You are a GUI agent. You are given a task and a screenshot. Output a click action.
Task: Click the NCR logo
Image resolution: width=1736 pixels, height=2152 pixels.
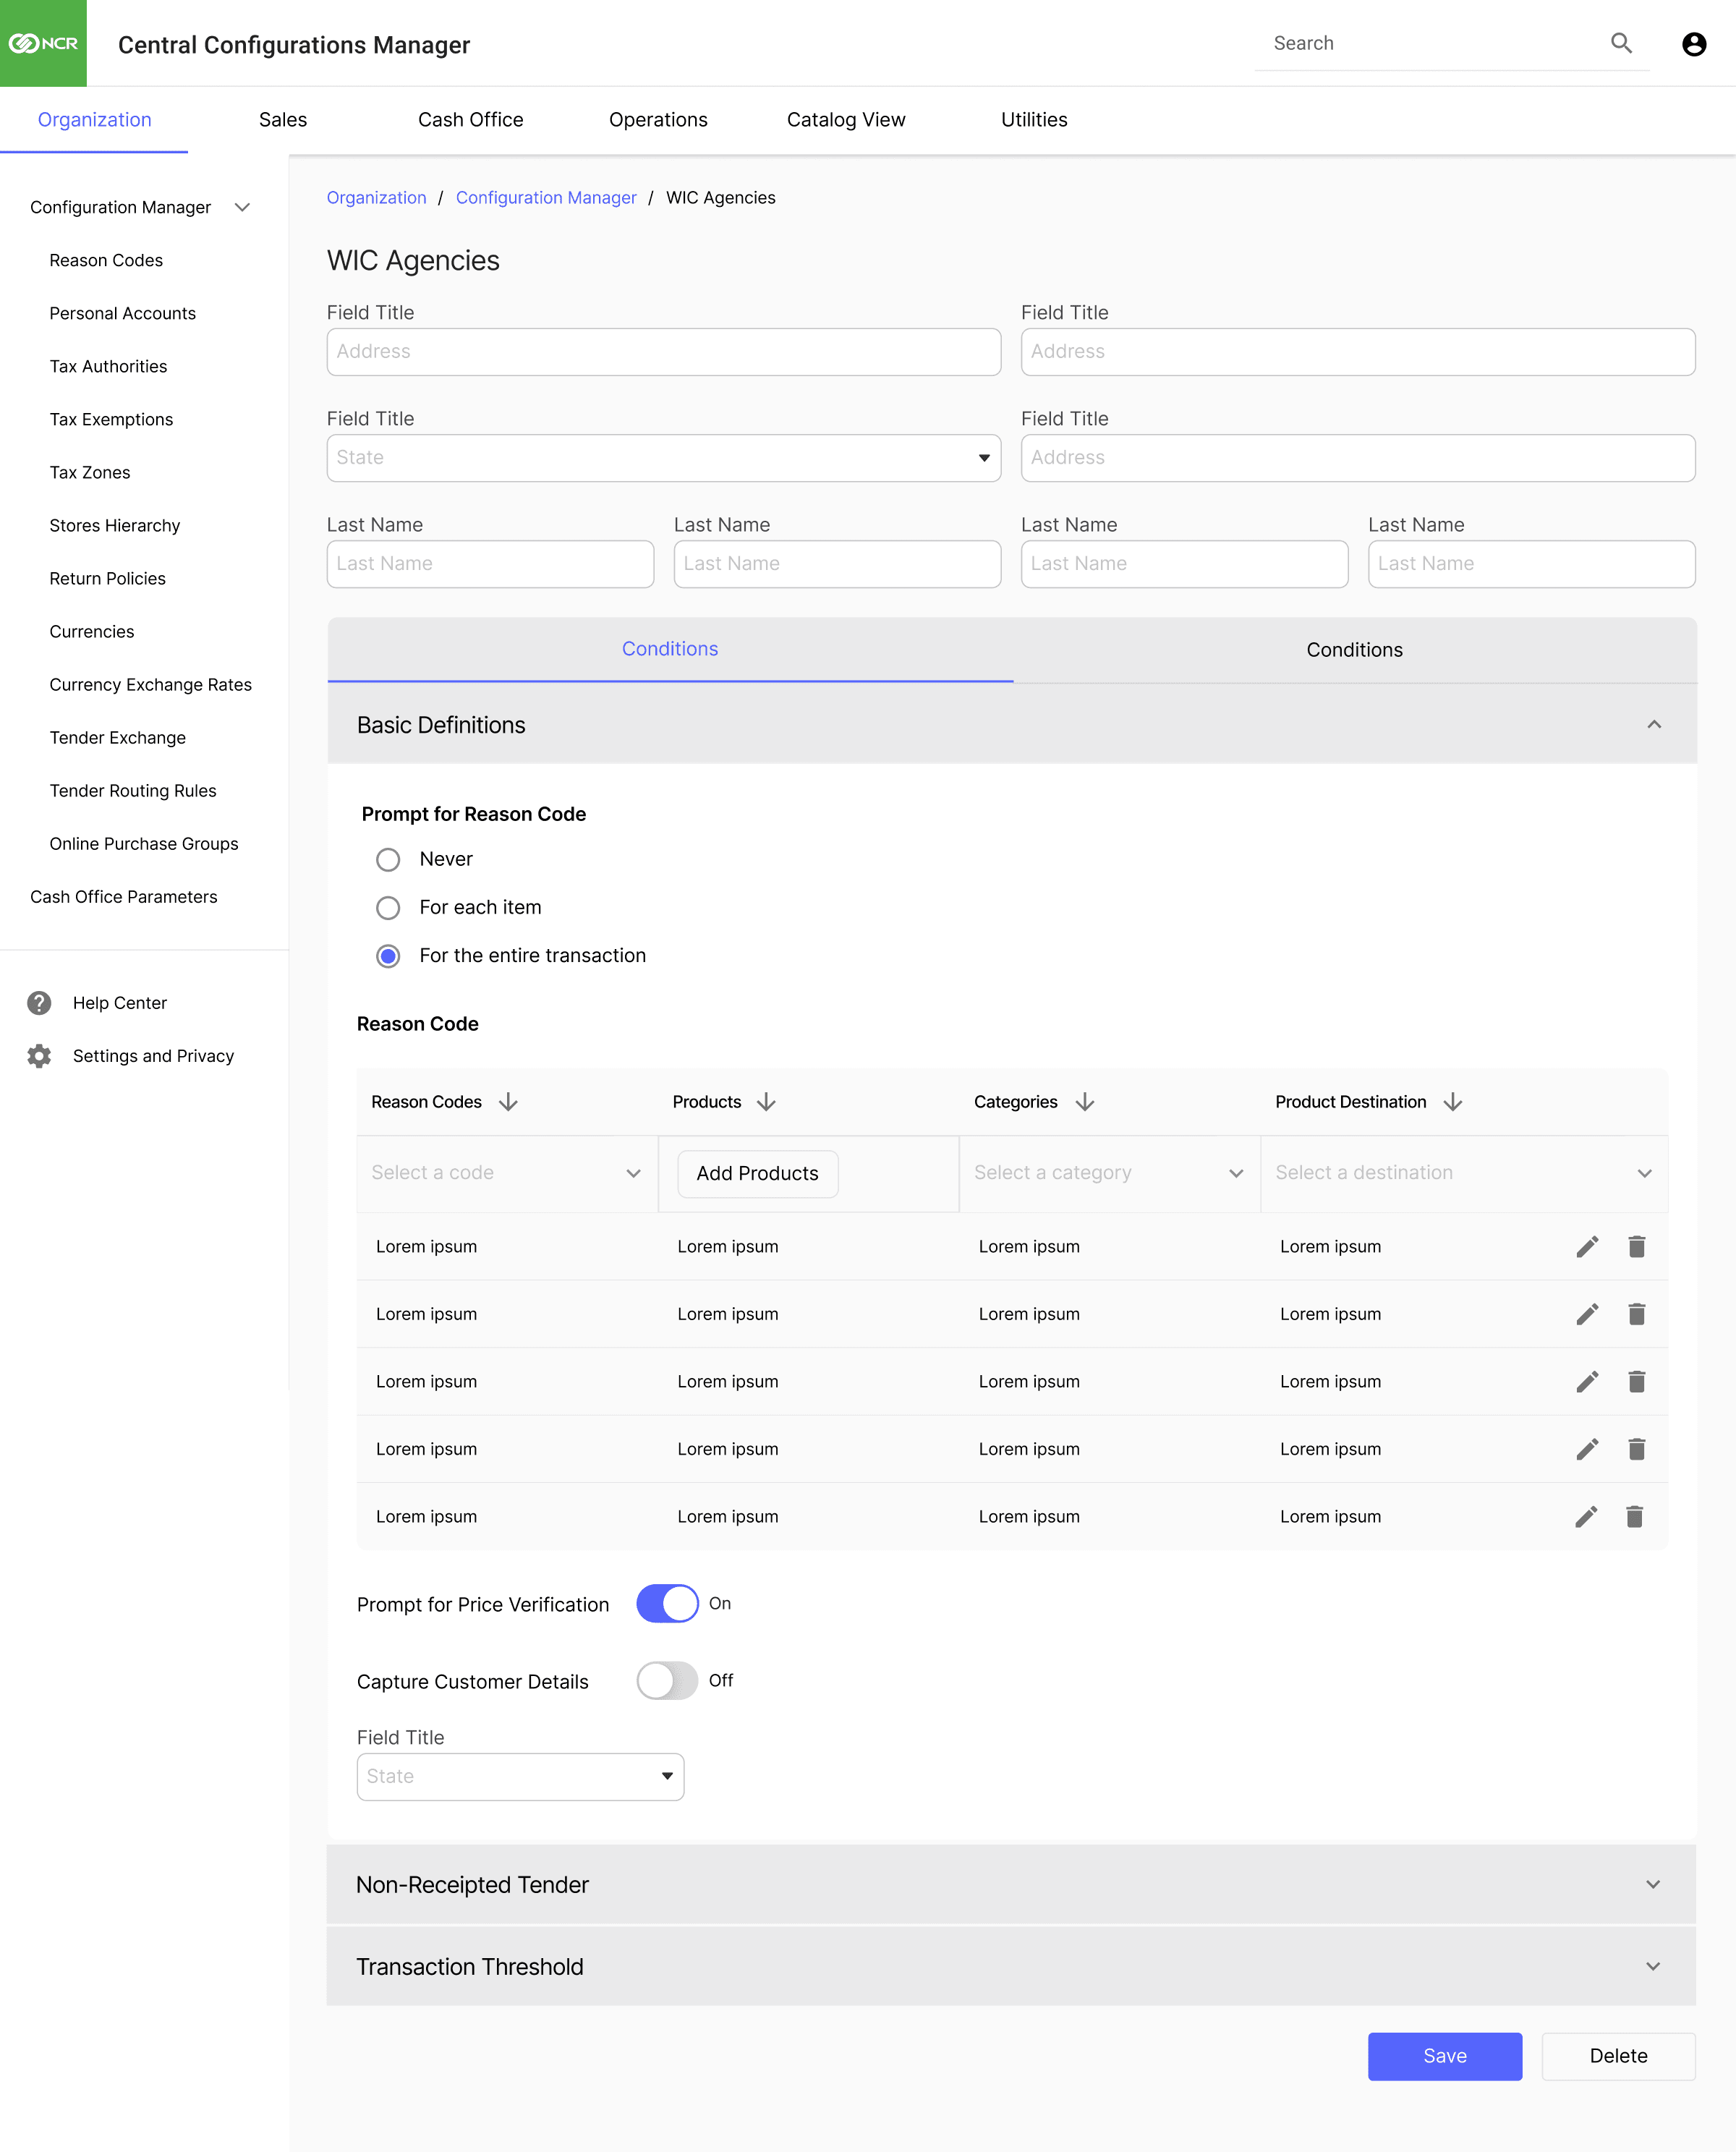pos(43,43)
